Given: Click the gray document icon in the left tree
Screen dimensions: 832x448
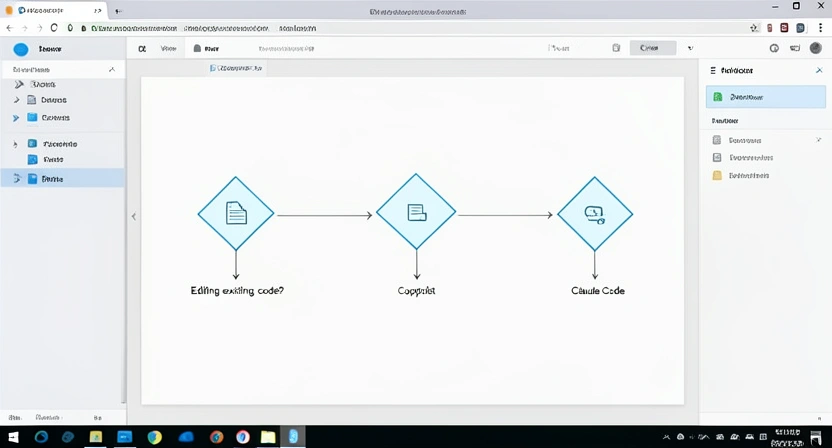Looking at the screenshot, I should point(32,100).
